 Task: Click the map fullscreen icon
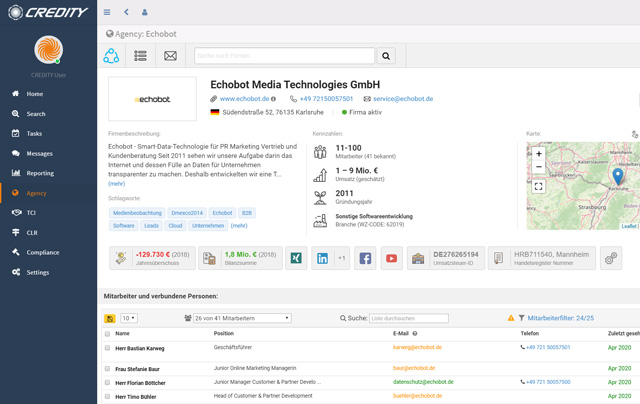[x=538, y=186]
